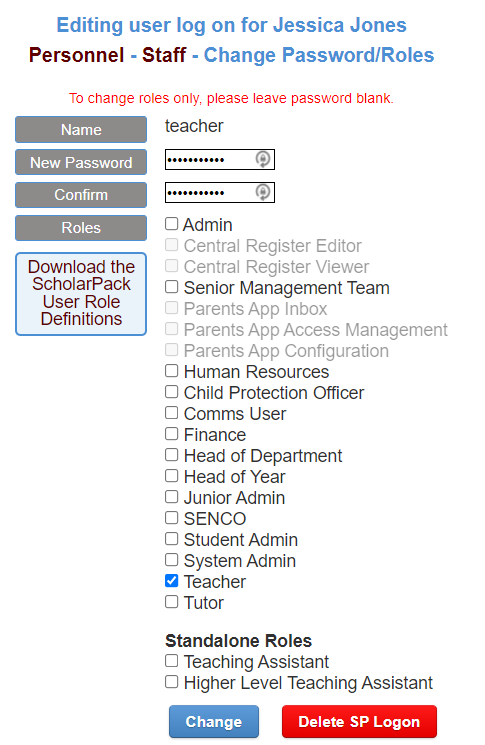Viewport: 485px width, 745px height.
Task: Click the blue Change button
Action: (214, 722)
